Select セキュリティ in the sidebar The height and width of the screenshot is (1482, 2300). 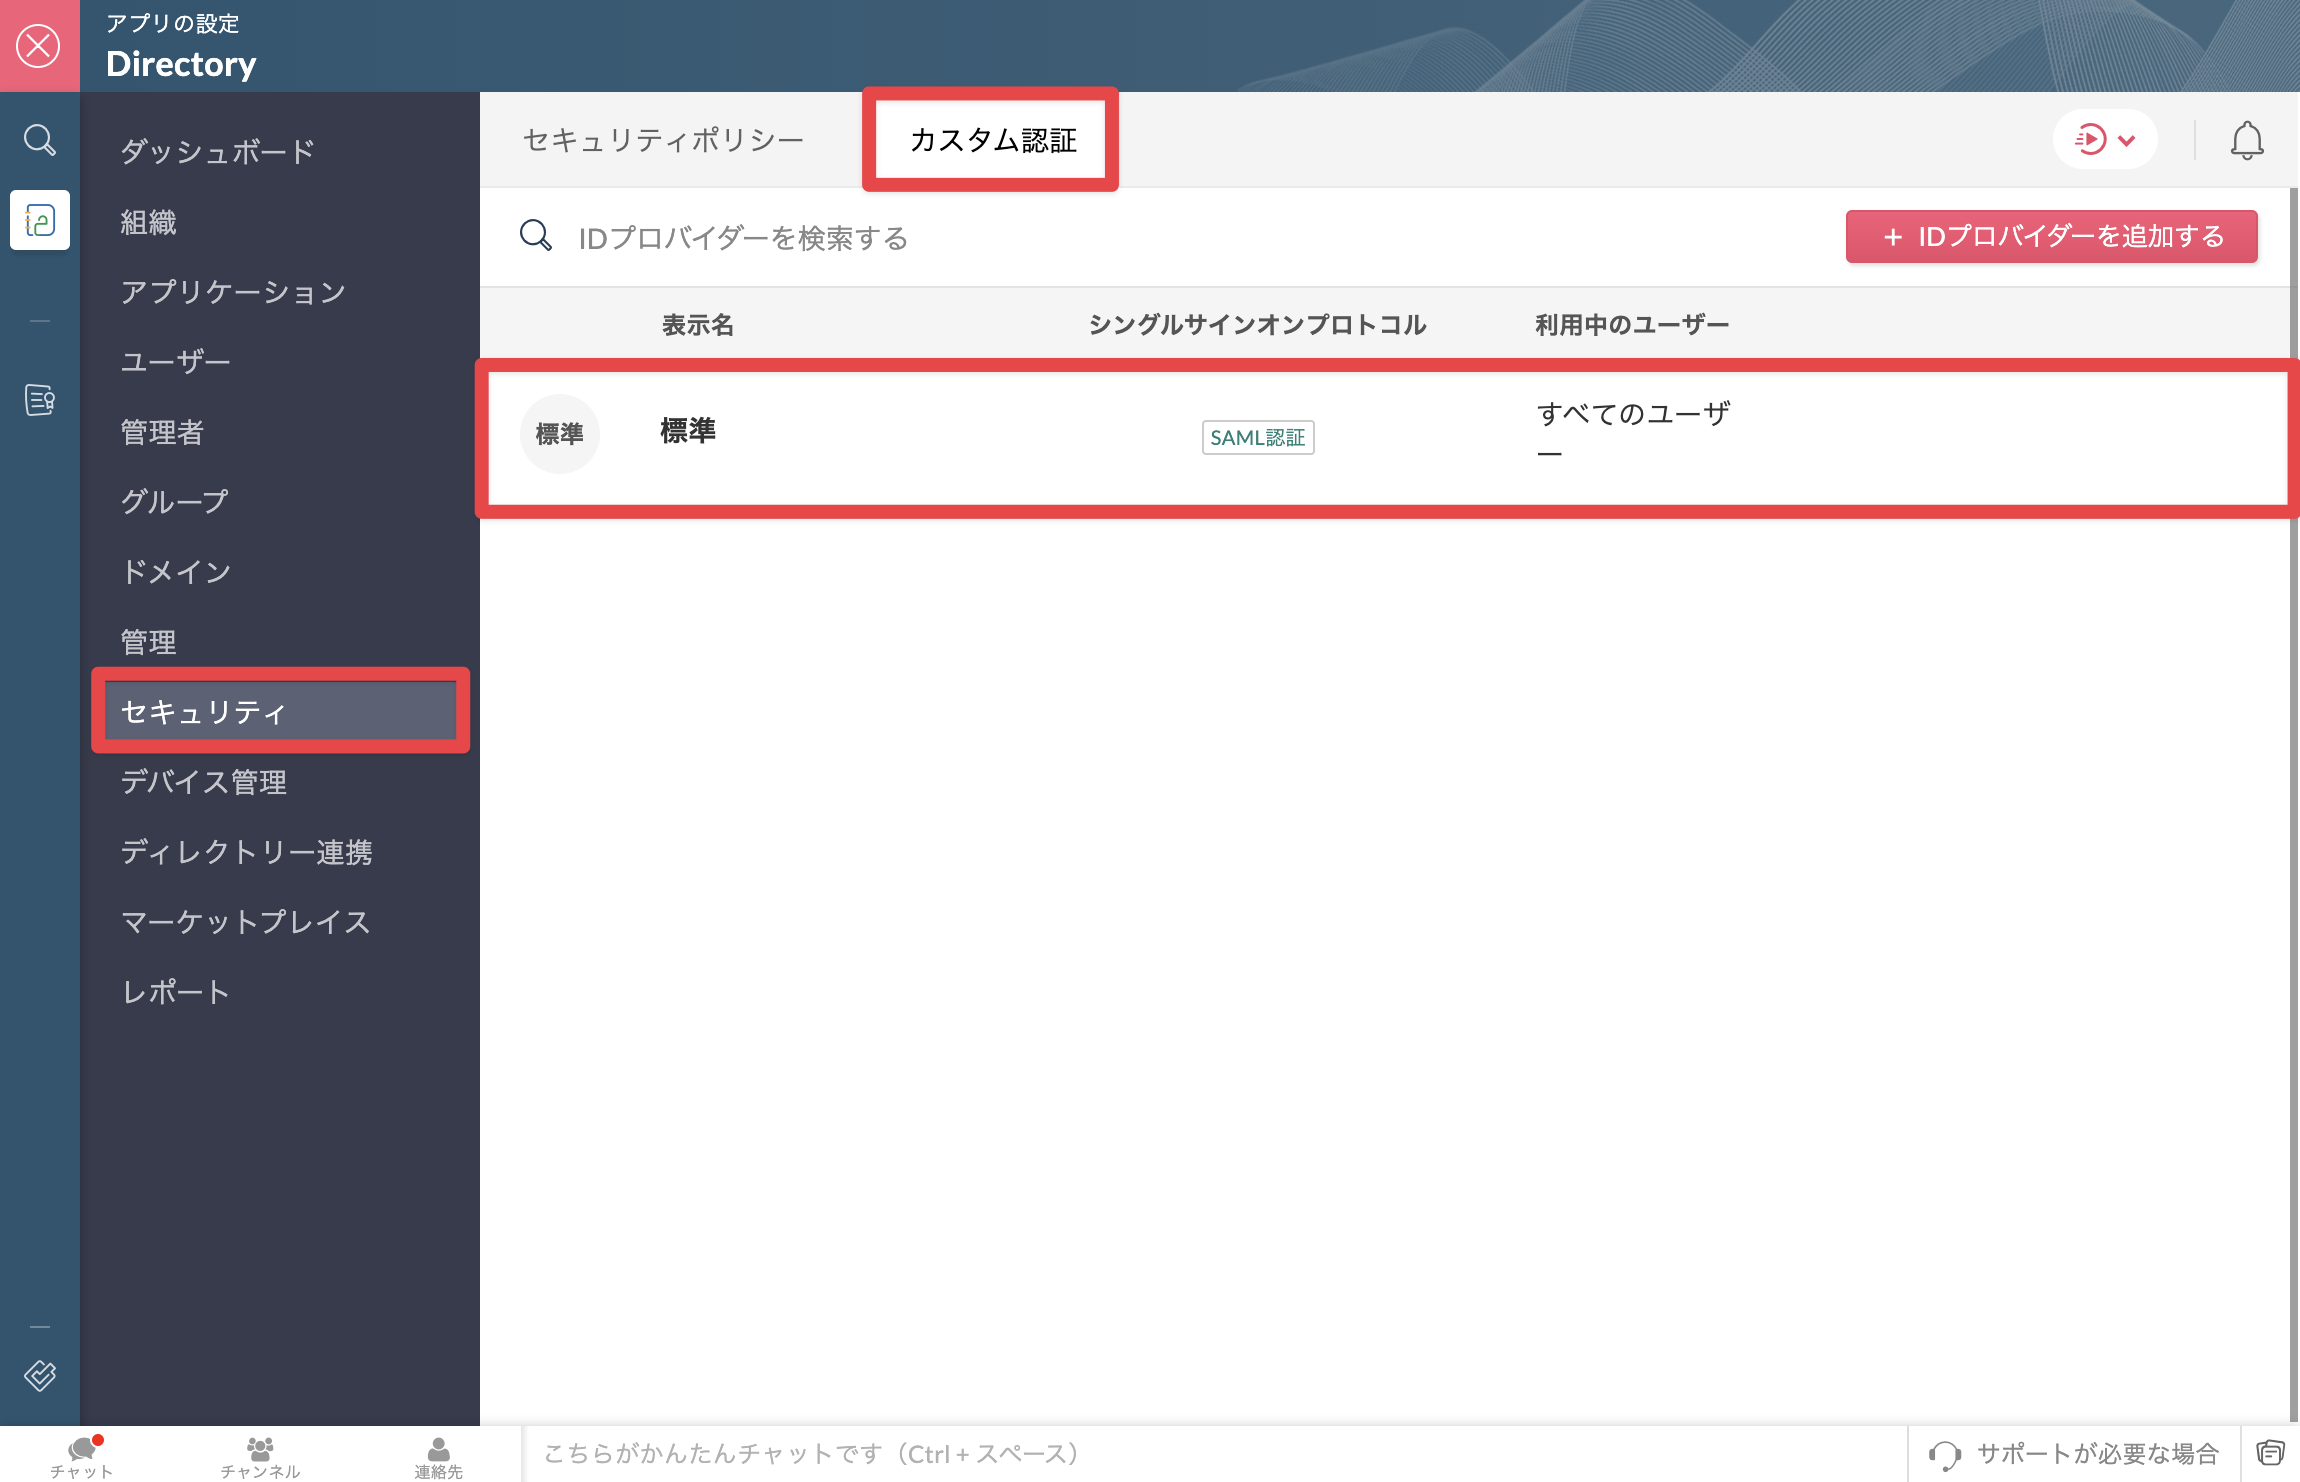click(281, 711)
